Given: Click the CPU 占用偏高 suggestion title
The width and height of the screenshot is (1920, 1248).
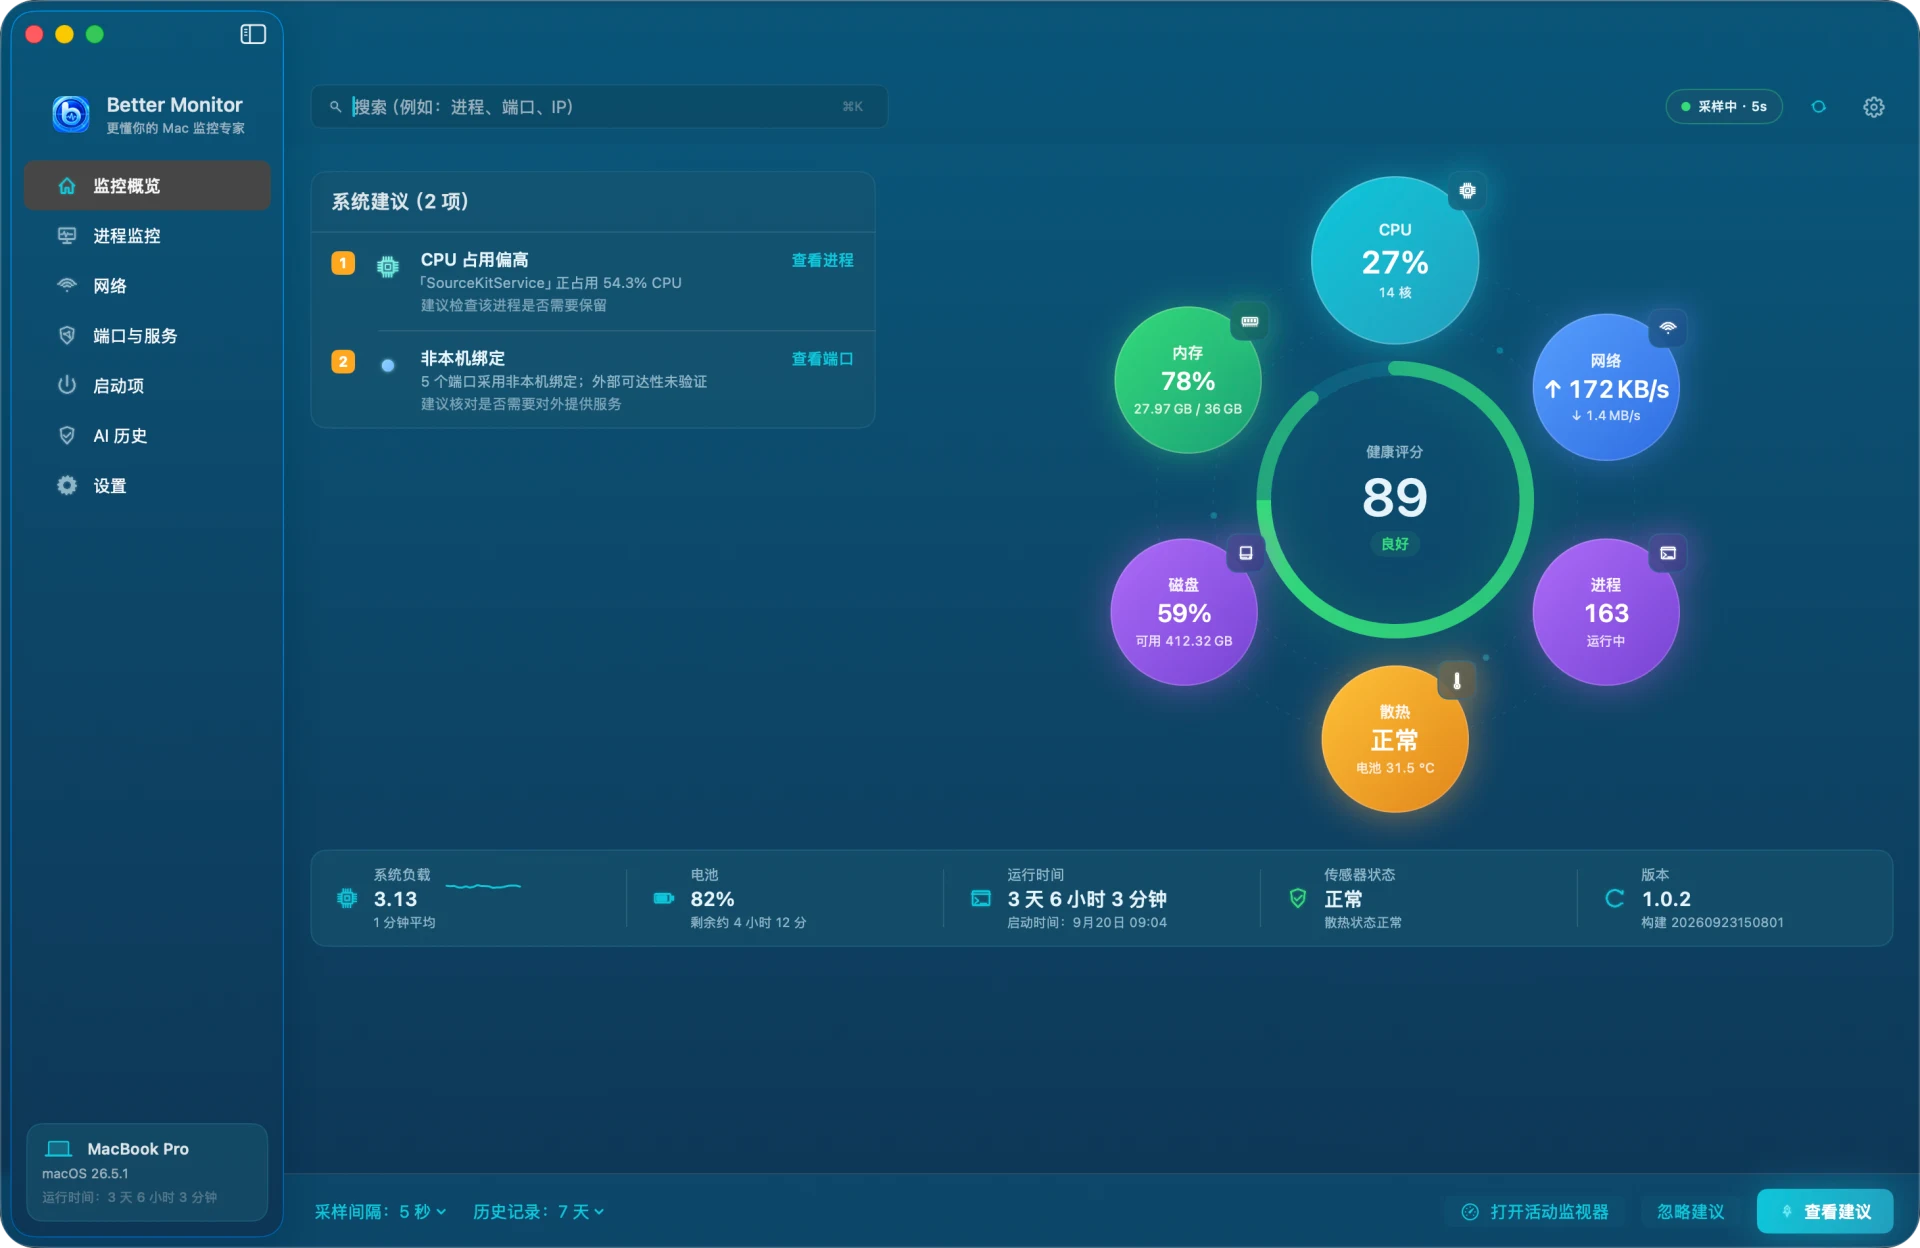Looking at the screenshot, I should click(x=474, y=260).
